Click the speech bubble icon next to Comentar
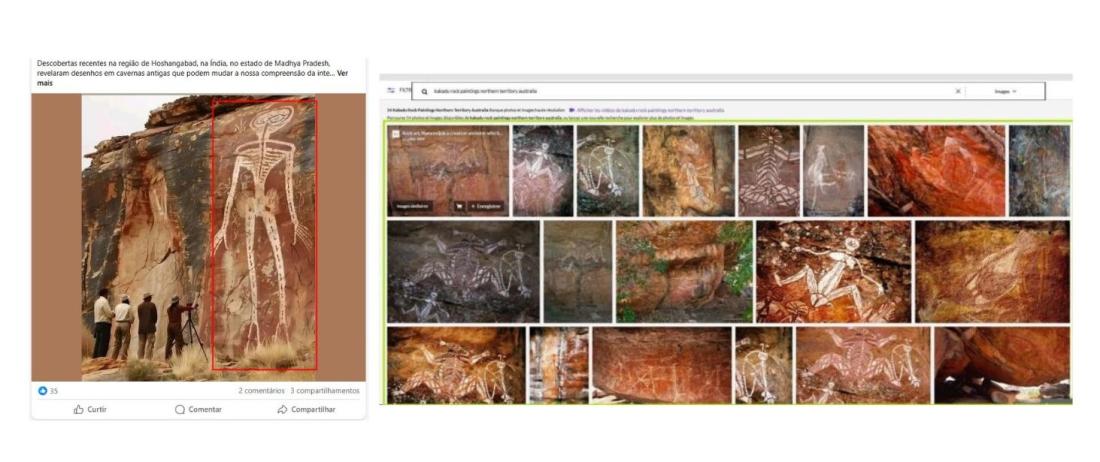The image size is (1100, 462). 180,409
